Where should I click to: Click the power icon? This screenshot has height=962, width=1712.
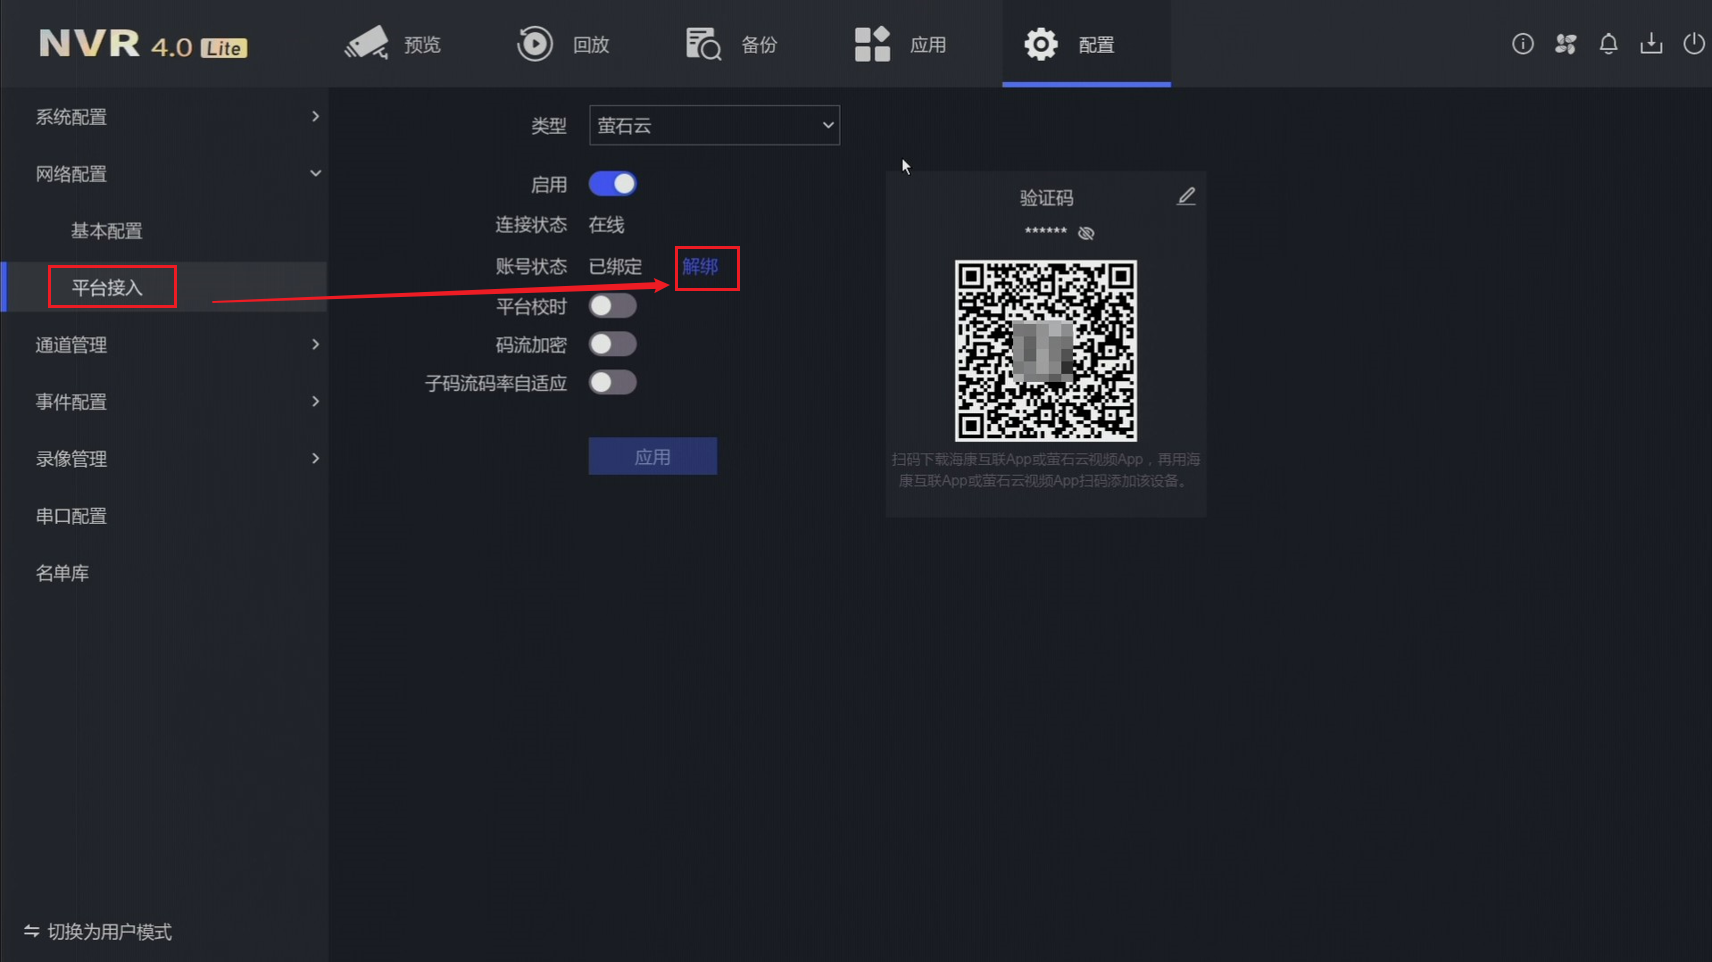[1693, 44]
